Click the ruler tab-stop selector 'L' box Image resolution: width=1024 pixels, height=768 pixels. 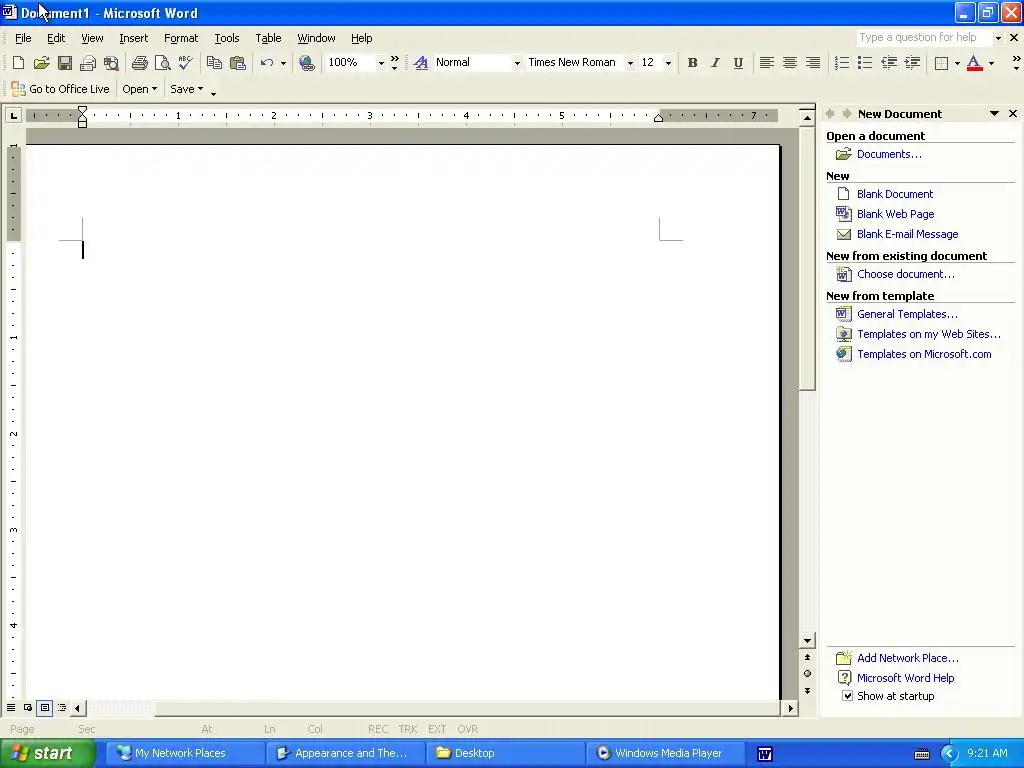coord(13,116)
